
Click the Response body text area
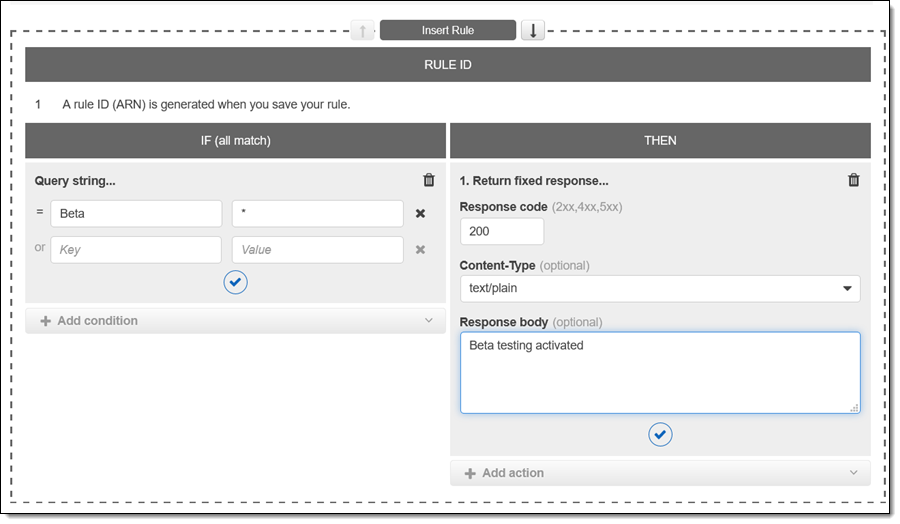coord(660,373)
